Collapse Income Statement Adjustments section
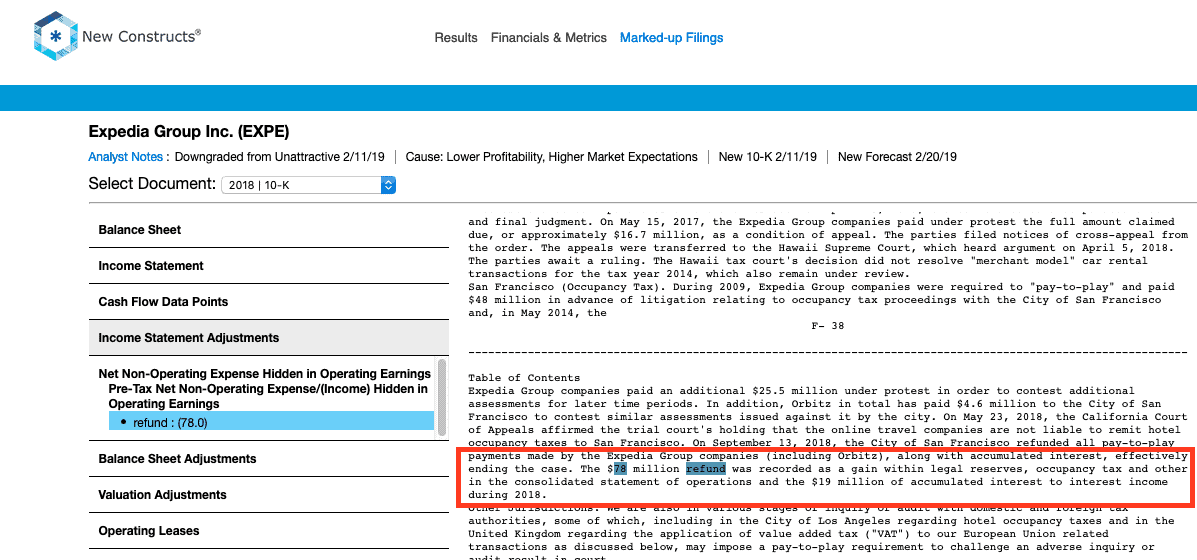1197x560 pixels. tap(269, 337)
